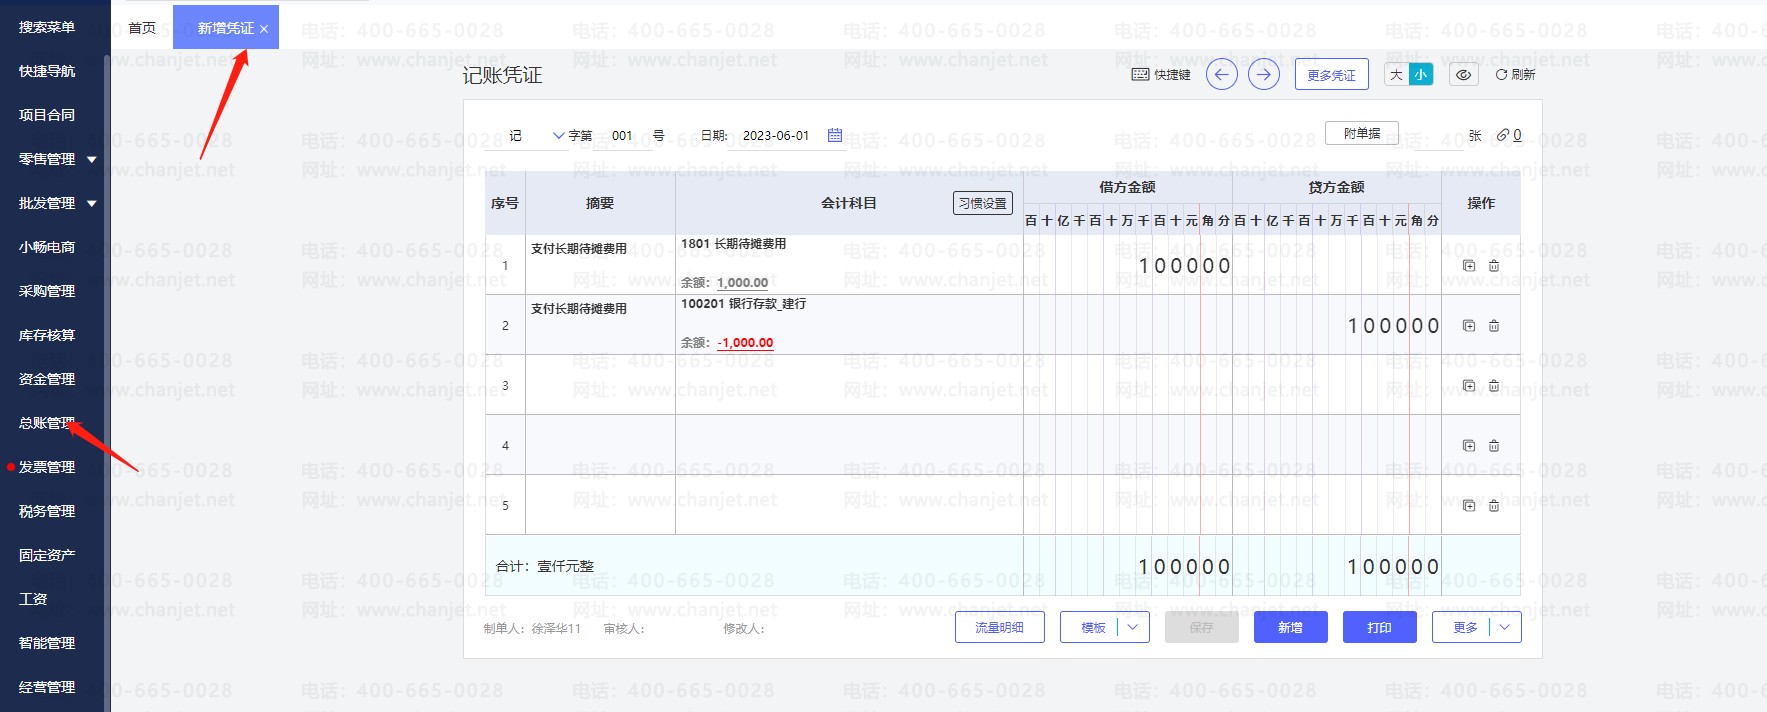Click the 摘要 cell in row 3
The image size is (1767, 712).
point(600,385)
